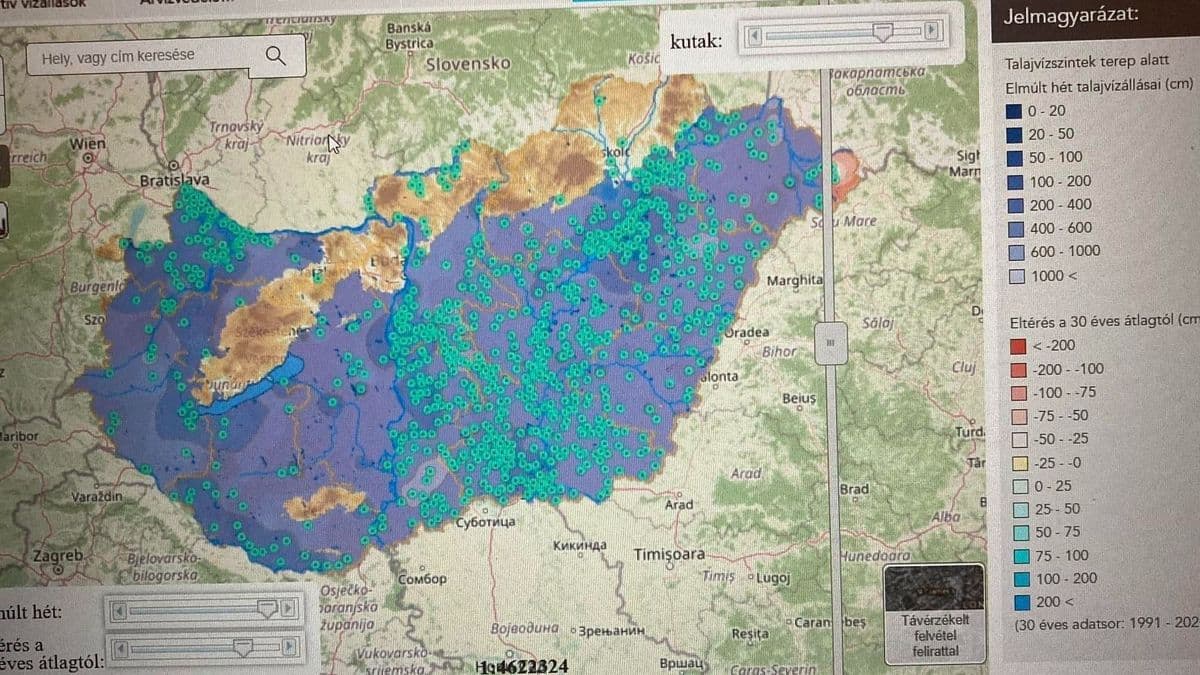Viewport: 1200px width, 675px height.
Task: Click left arrow of the kutak slider
Action: (x=755, y=34)
